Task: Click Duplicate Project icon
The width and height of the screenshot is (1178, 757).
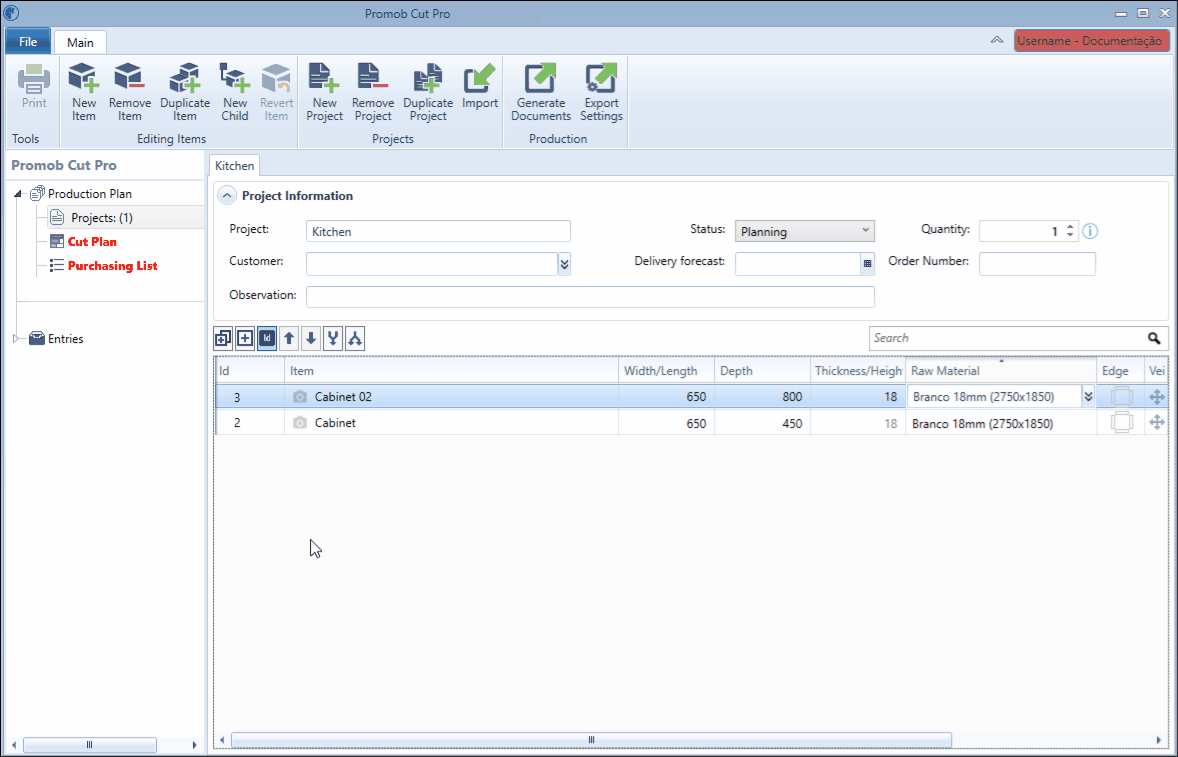Action: (x=428, y=92)
